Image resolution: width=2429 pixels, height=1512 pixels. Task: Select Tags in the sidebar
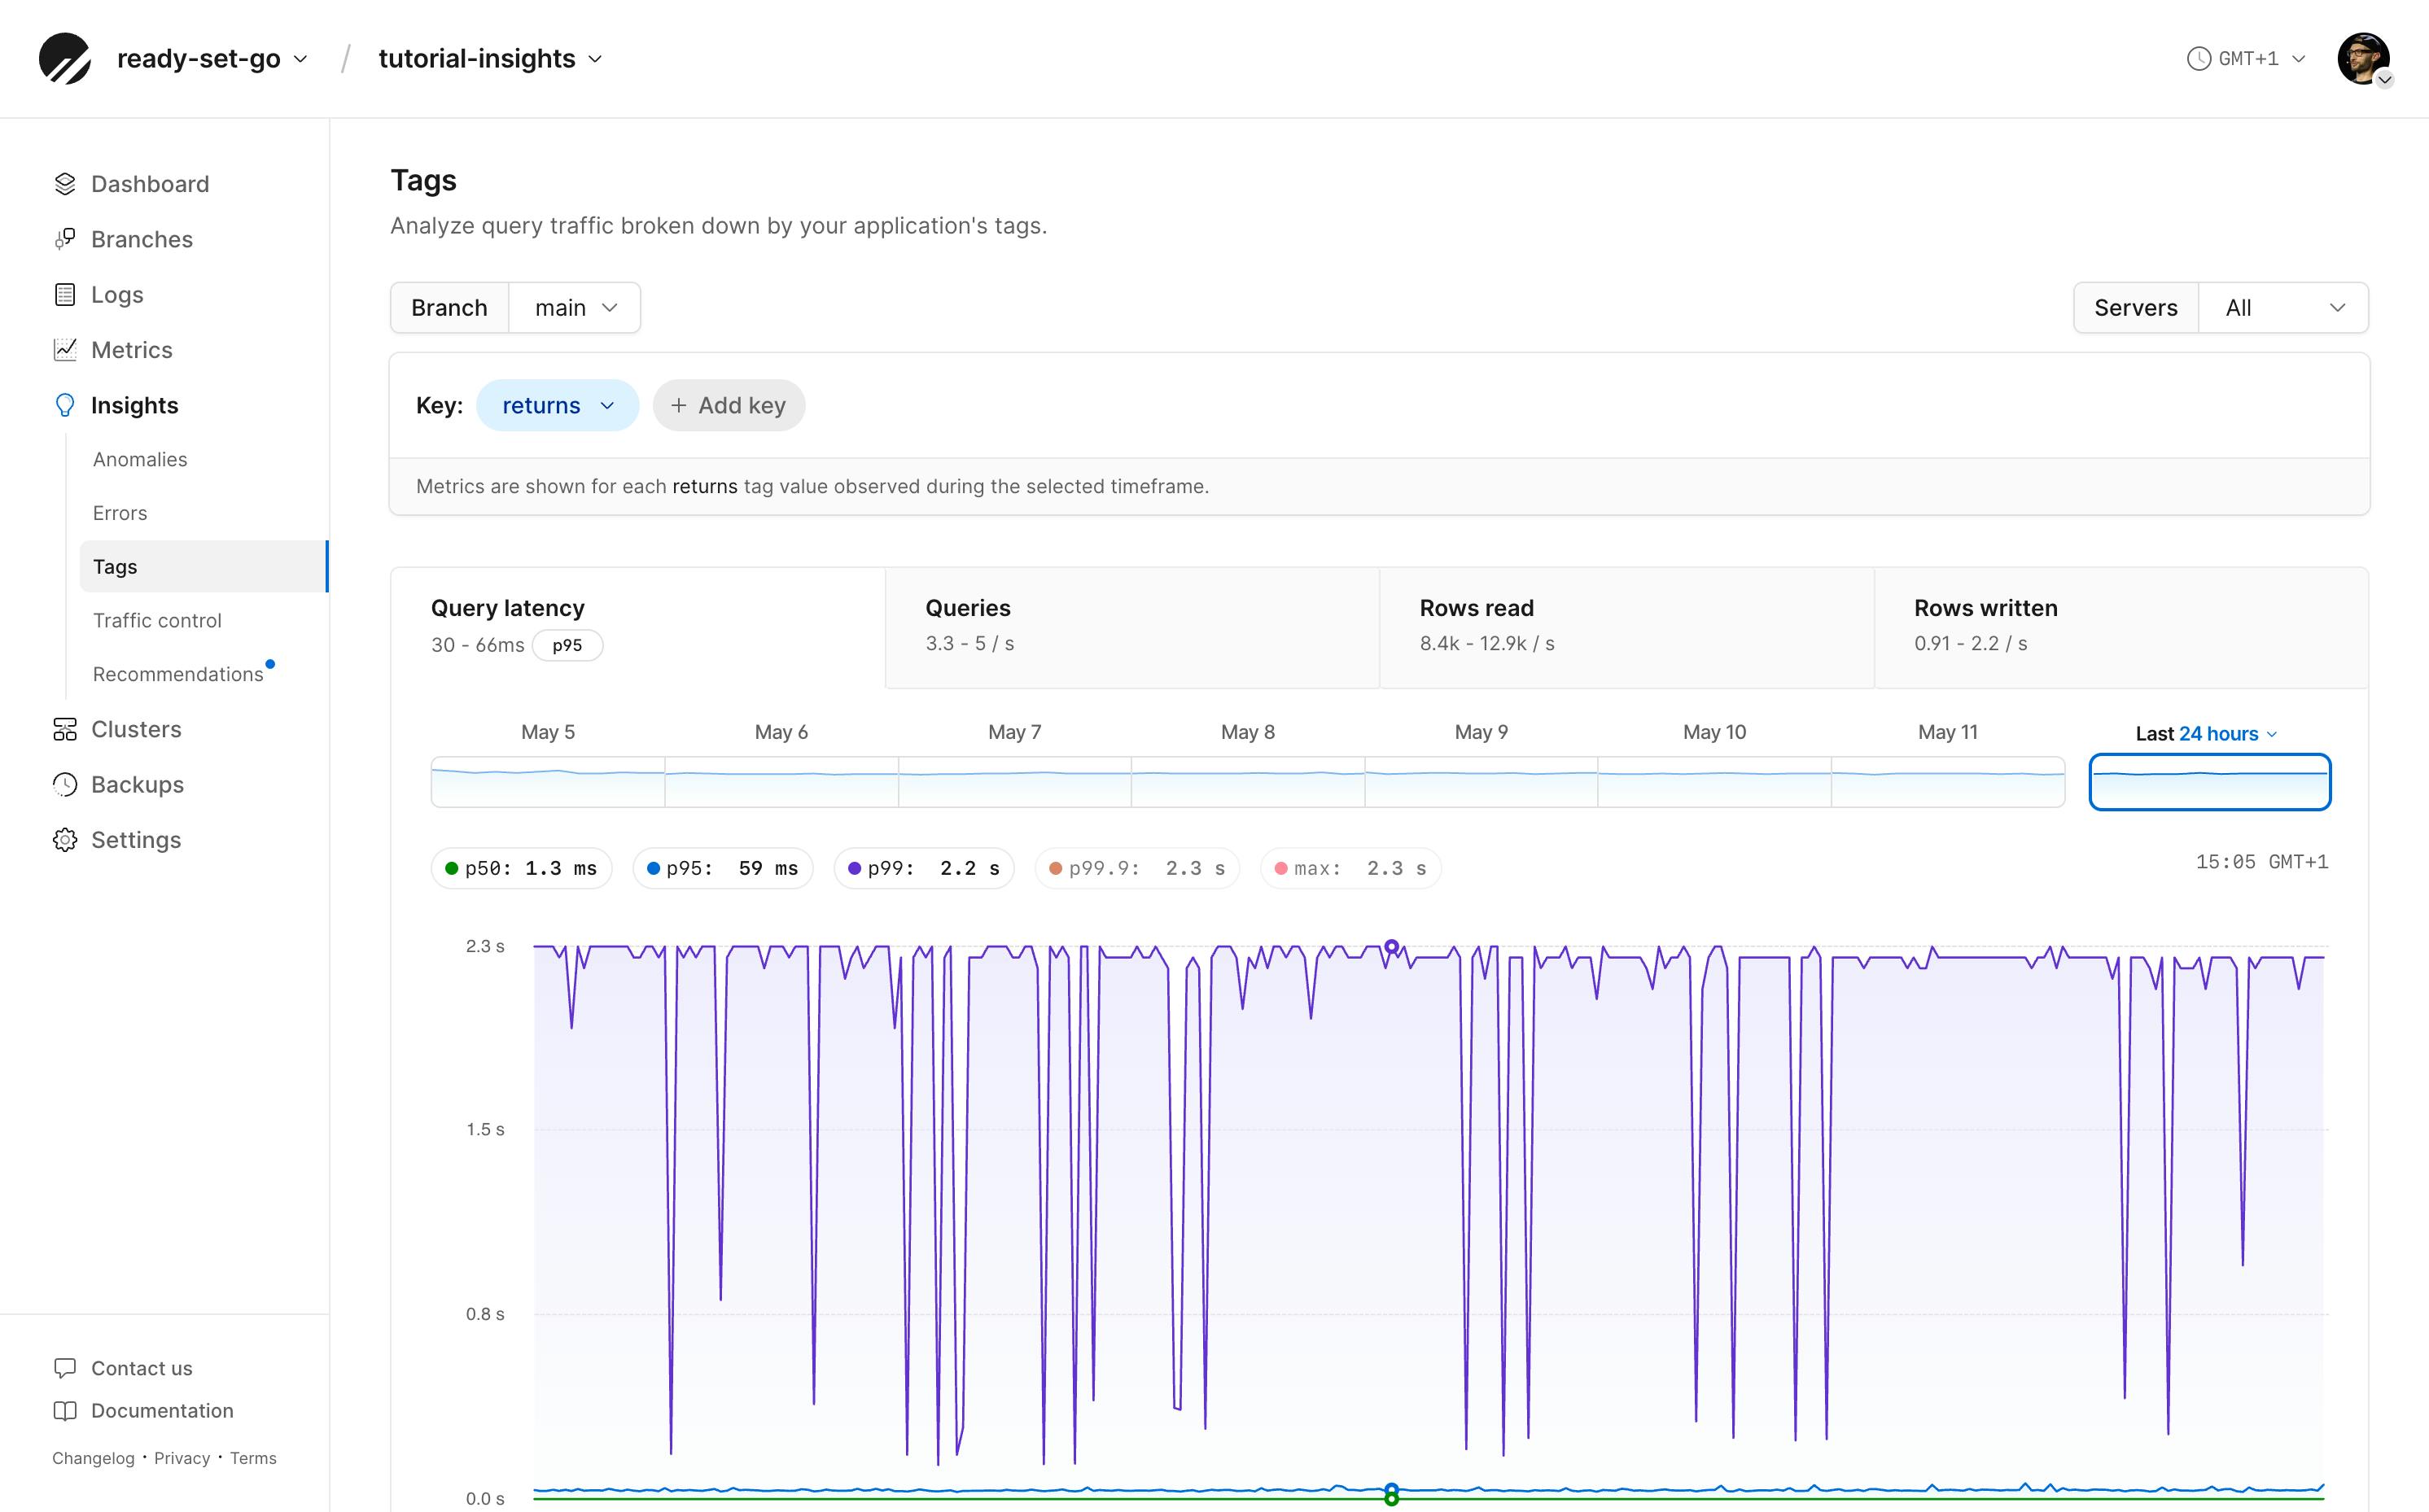[x=204, y=567]
